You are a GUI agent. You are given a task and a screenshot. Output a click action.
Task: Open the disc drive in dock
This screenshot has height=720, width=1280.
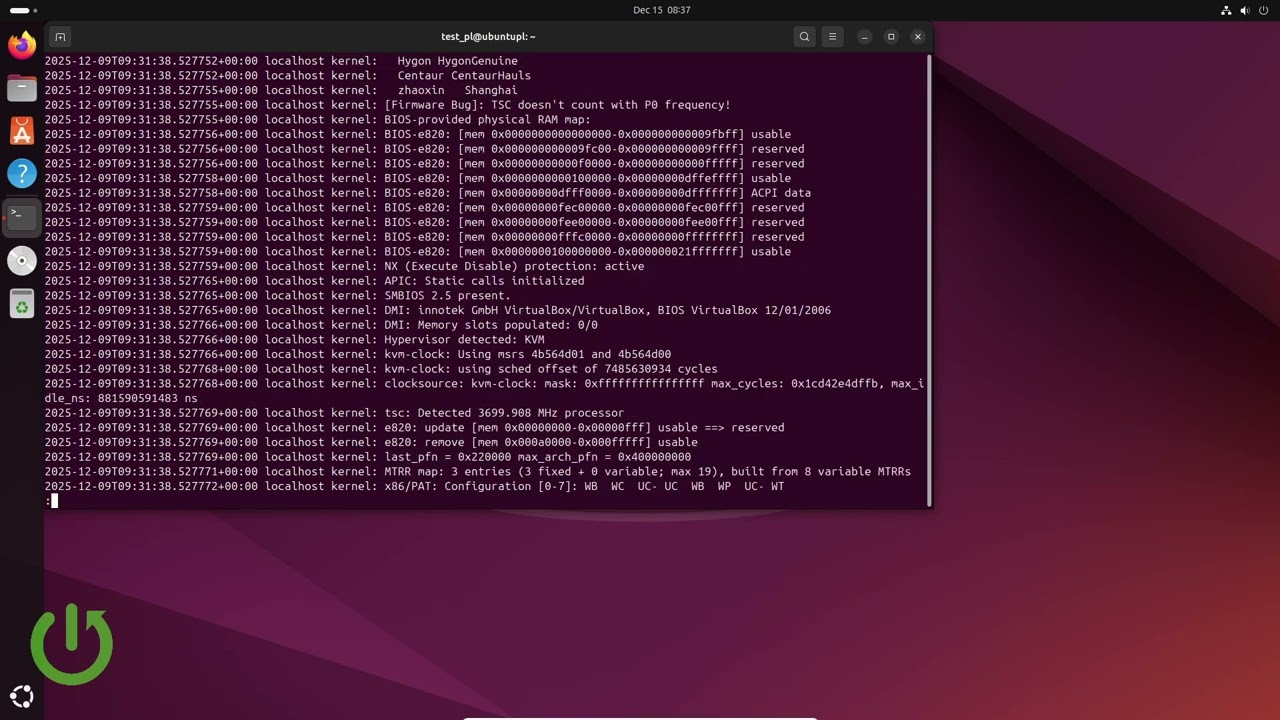22,260
